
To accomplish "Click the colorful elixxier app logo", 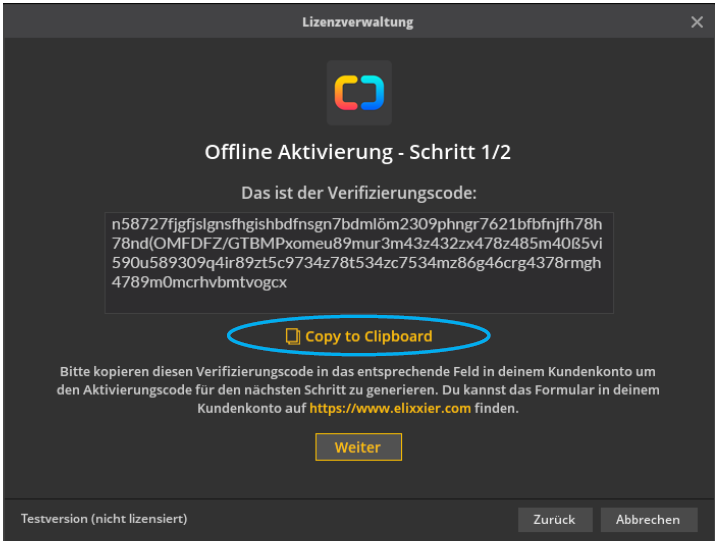I will click(x=358, y=93).
